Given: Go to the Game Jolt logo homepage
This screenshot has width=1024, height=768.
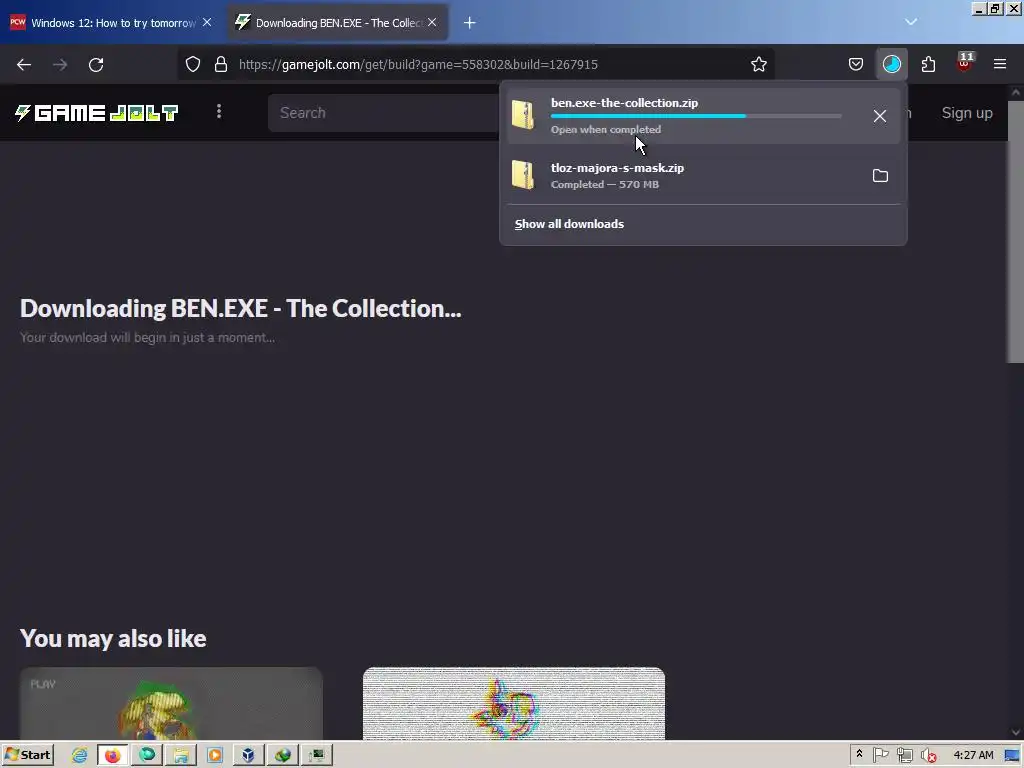Looking at the screenshot, I should [x=97, y=113].
